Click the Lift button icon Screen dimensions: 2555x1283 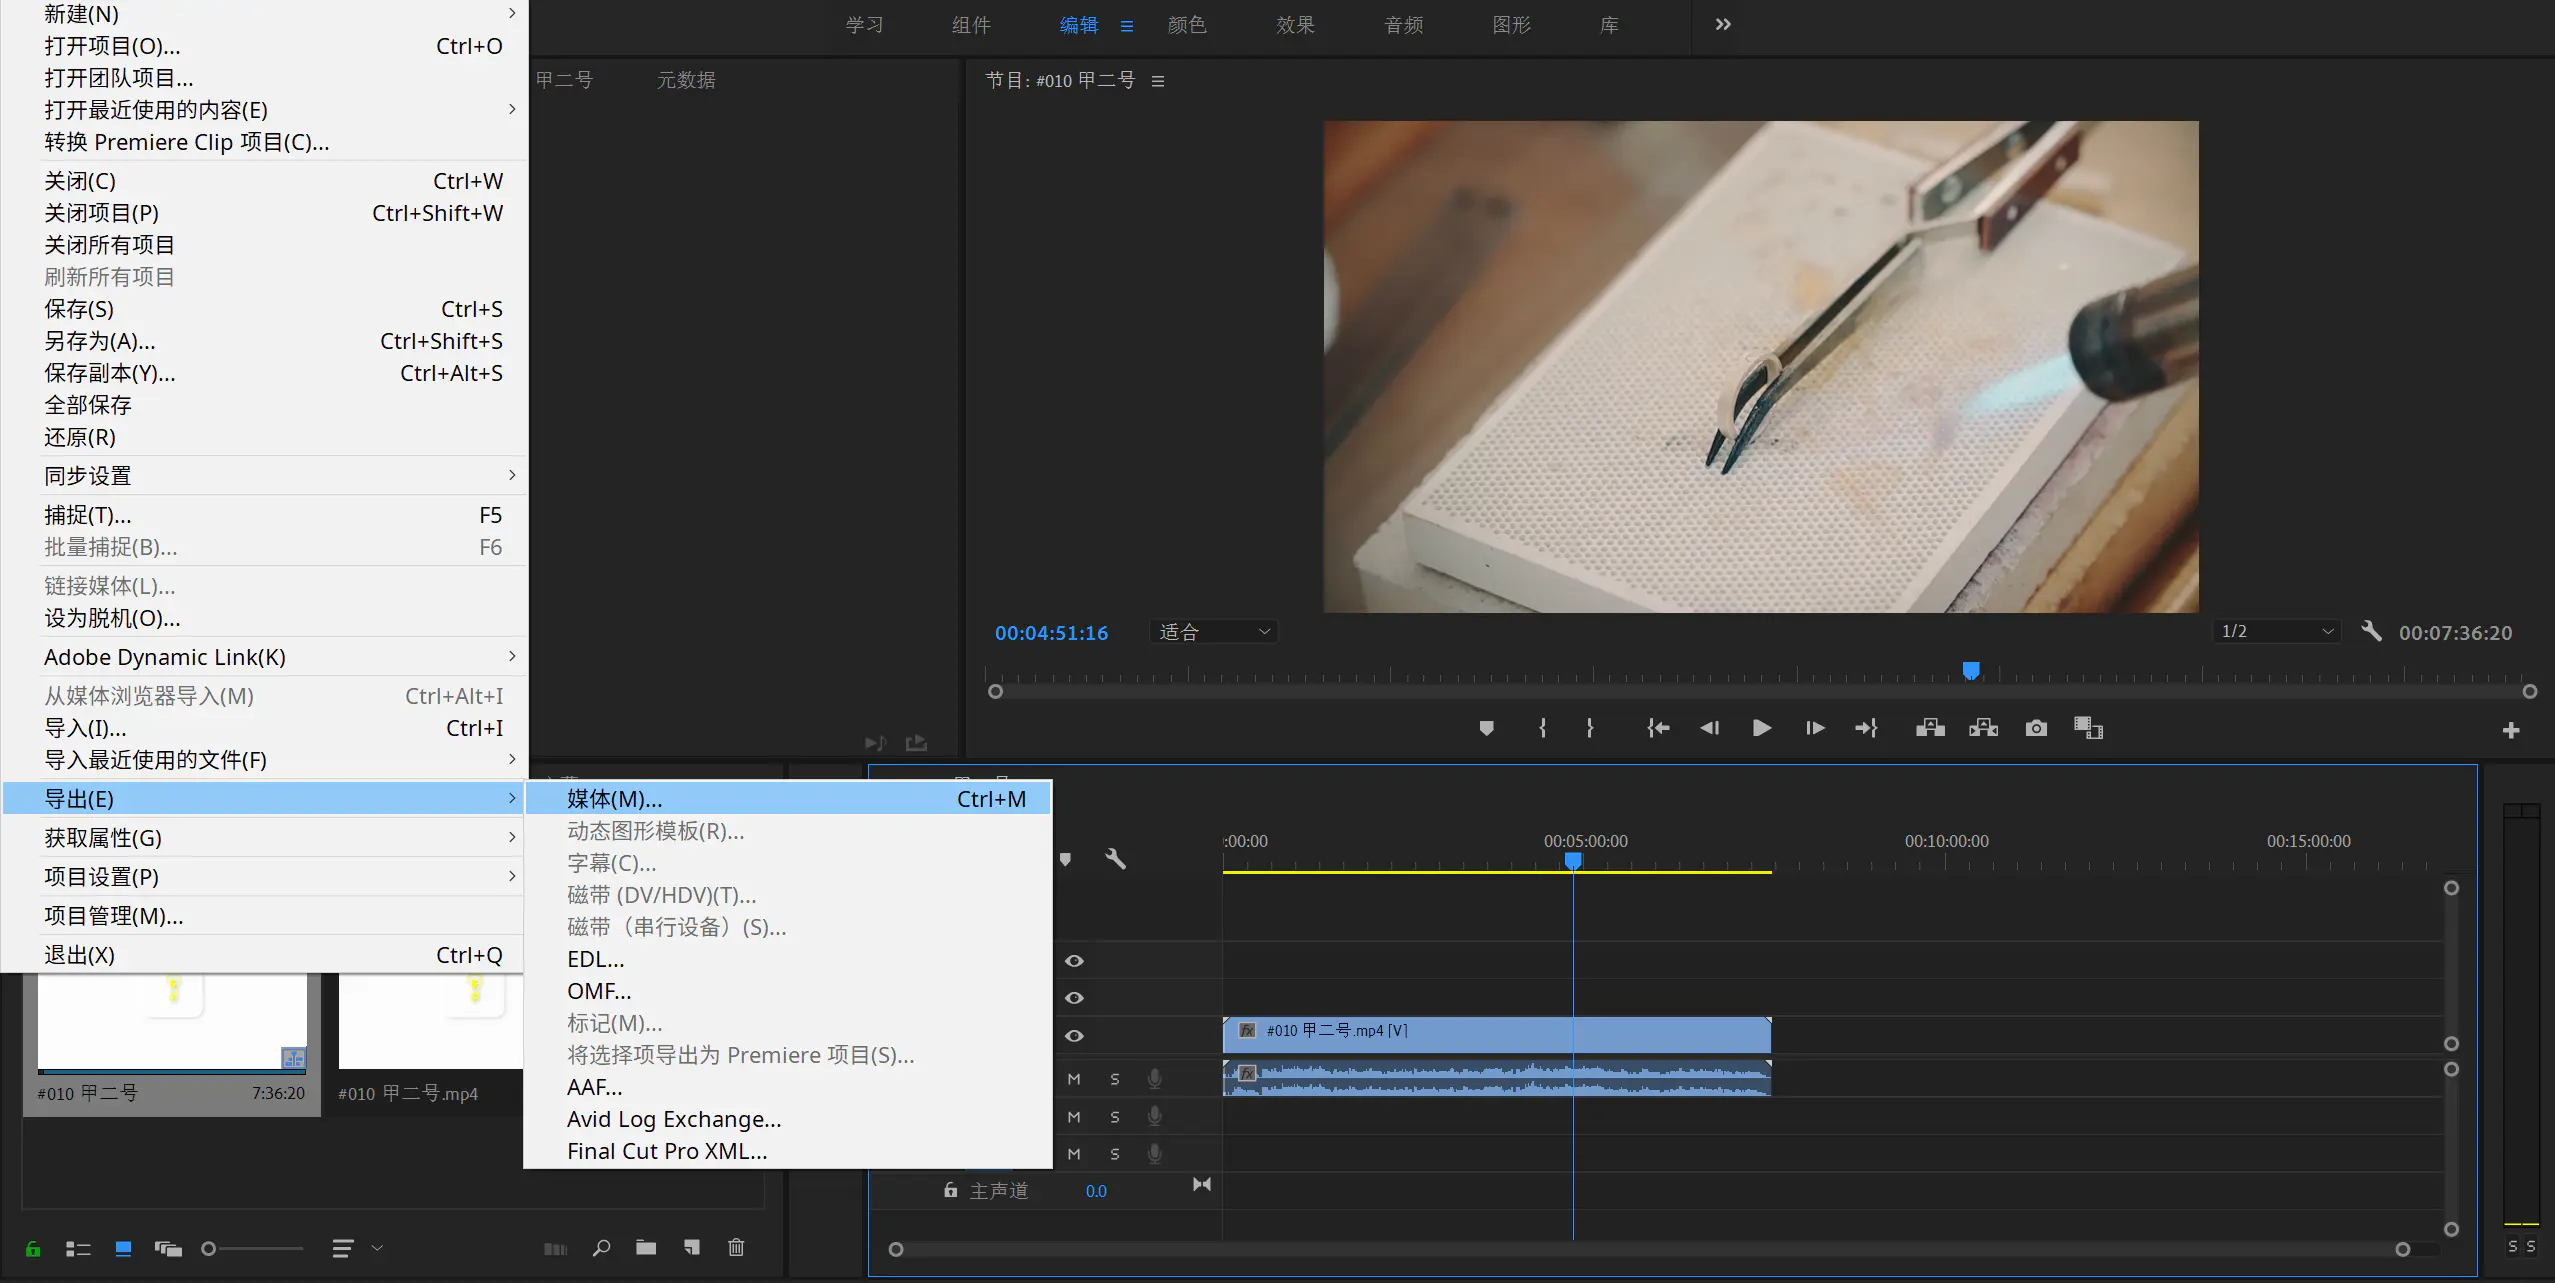[x=1930, y=728]
